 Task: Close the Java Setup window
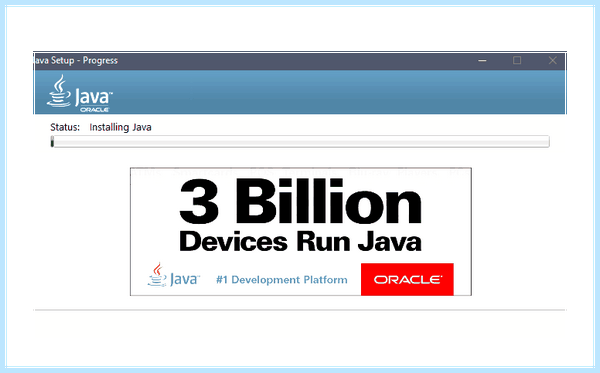[x=552, y=60]
